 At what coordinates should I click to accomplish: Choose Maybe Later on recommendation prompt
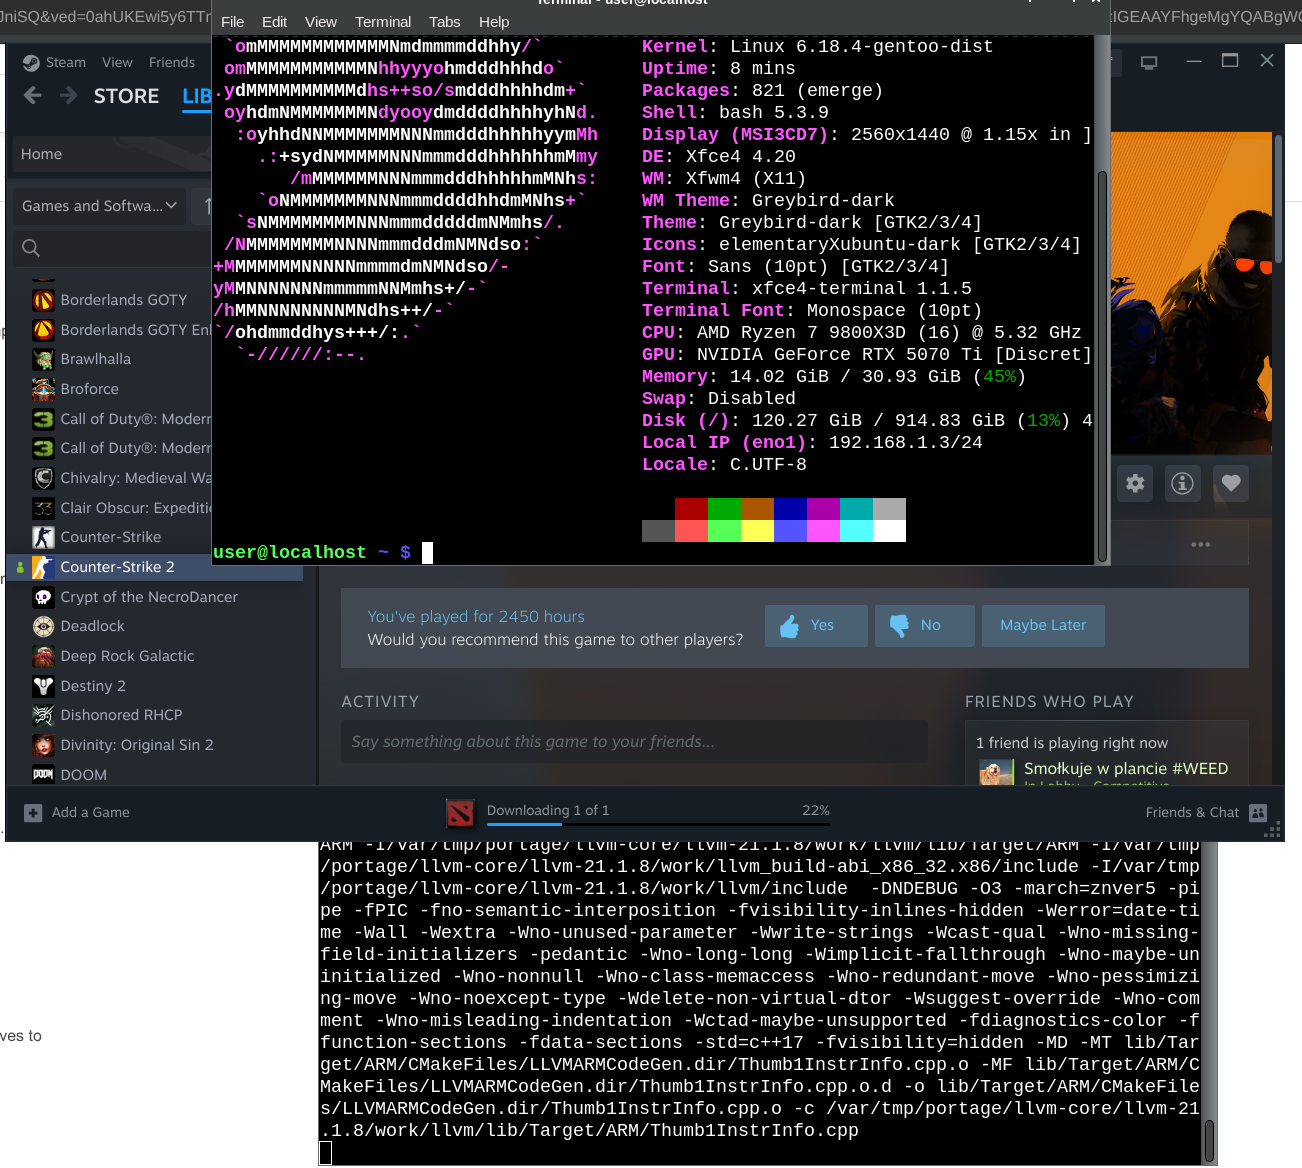tap(1043, 626)
